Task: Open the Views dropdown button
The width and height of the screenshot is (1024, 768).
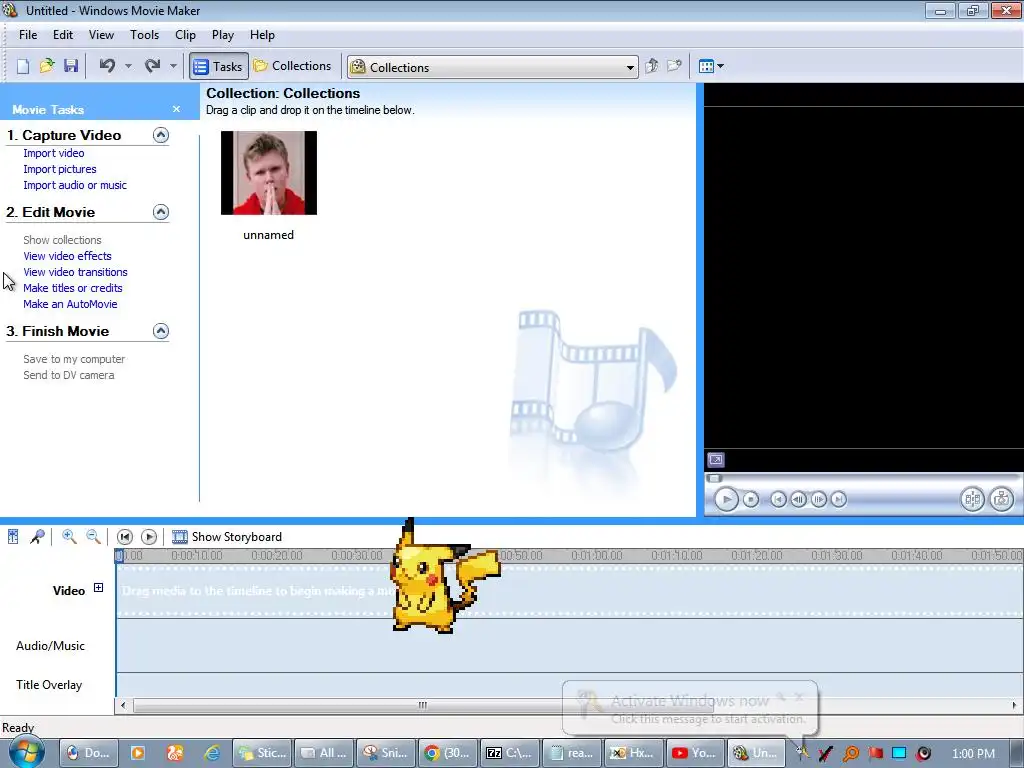Action: tap(711, 66)
